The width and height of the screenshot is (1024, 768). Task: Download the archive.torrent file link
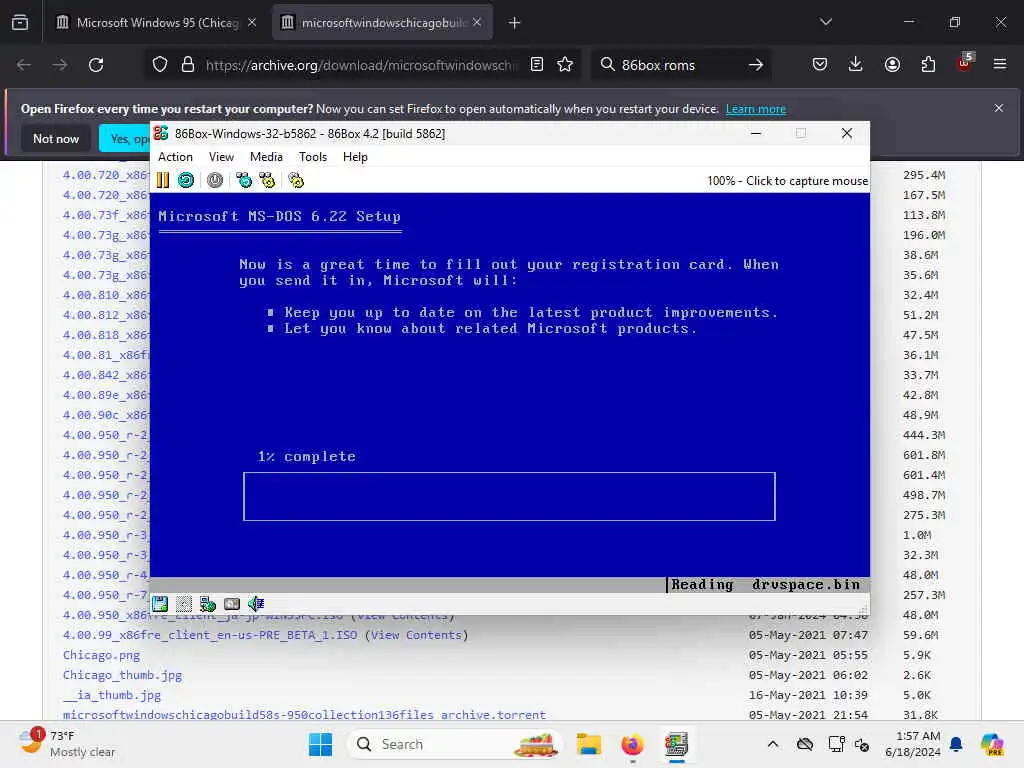[x=304, y=714]
